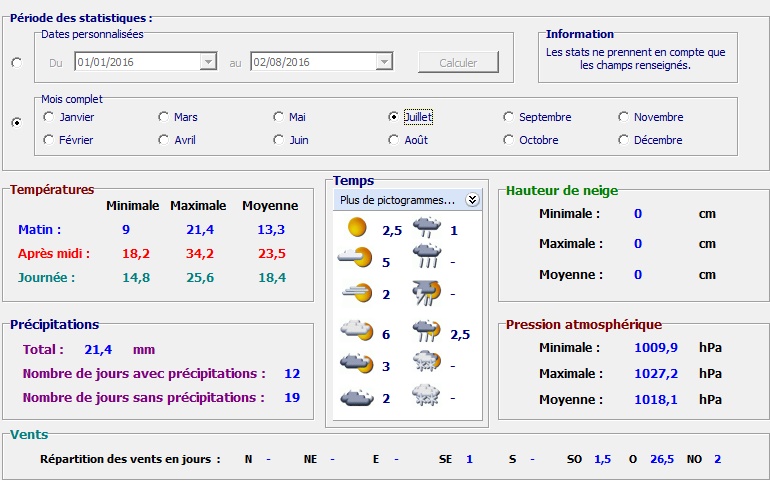Click the Matin row label

[39, 229]
